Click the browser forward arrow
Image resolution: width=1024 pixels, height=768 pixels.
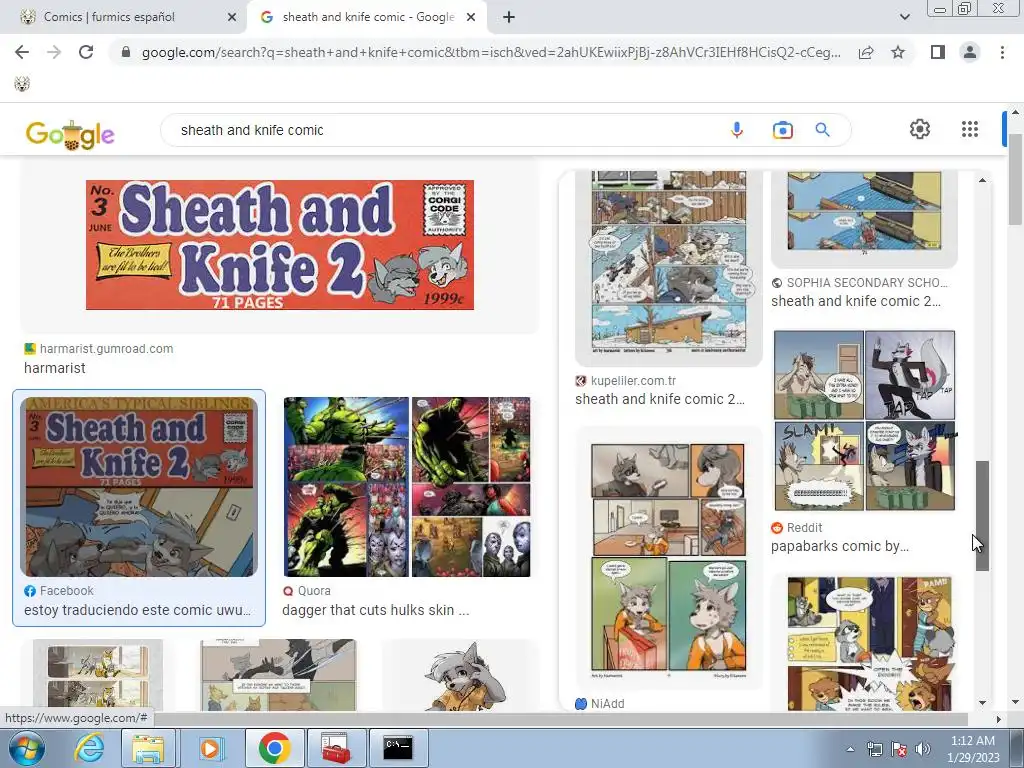pos(54,52)
